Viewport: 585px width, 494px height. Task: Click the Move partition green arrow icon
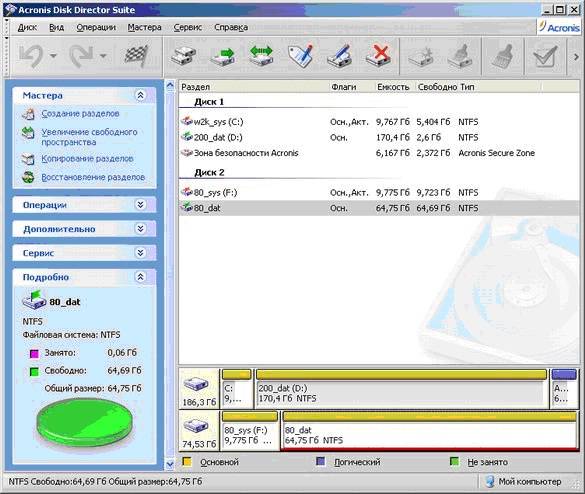(x=223, y=56)
